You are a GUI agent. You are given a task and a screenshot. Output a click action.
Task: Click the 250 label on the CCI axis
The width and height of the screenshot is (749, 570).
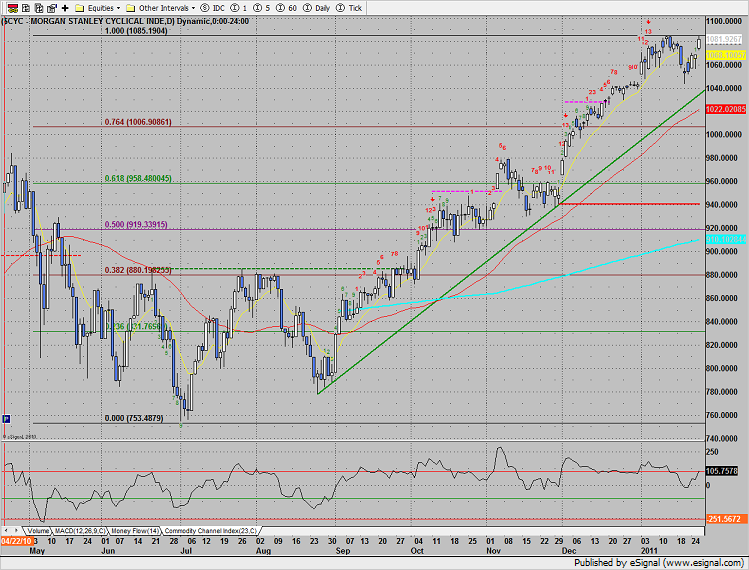[712, 452]
